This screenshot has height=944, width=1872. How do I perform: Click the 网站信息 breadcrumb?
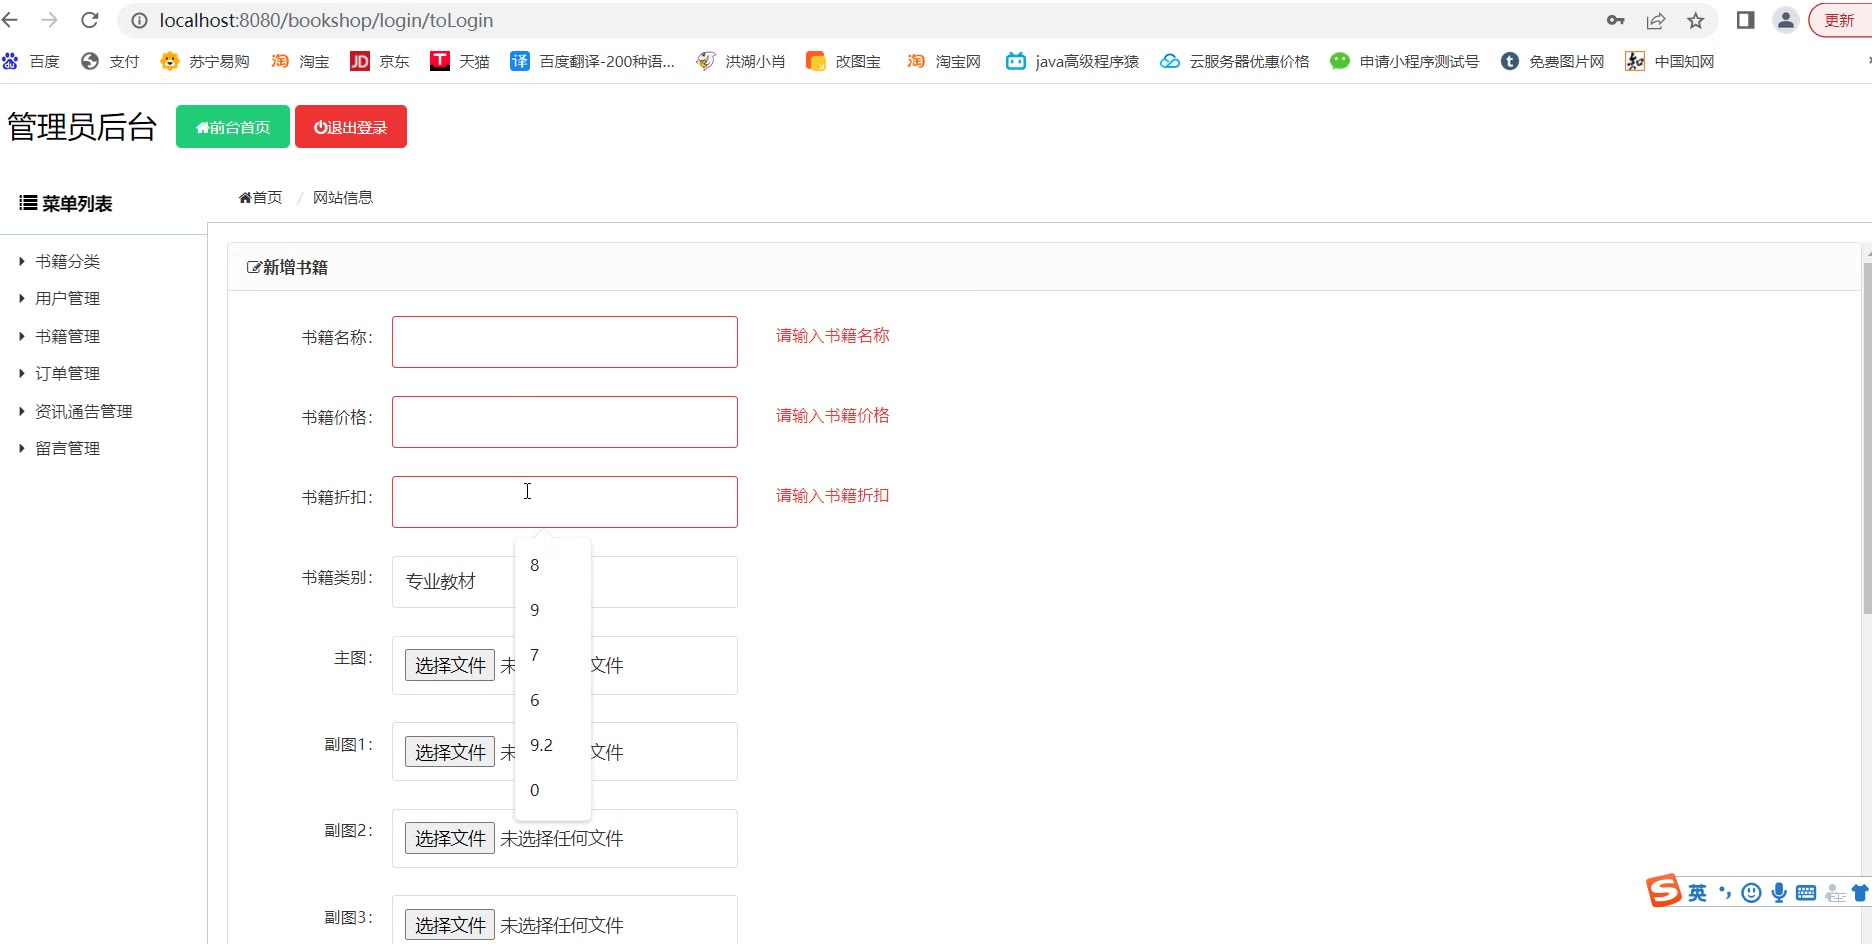click(343, 198)
